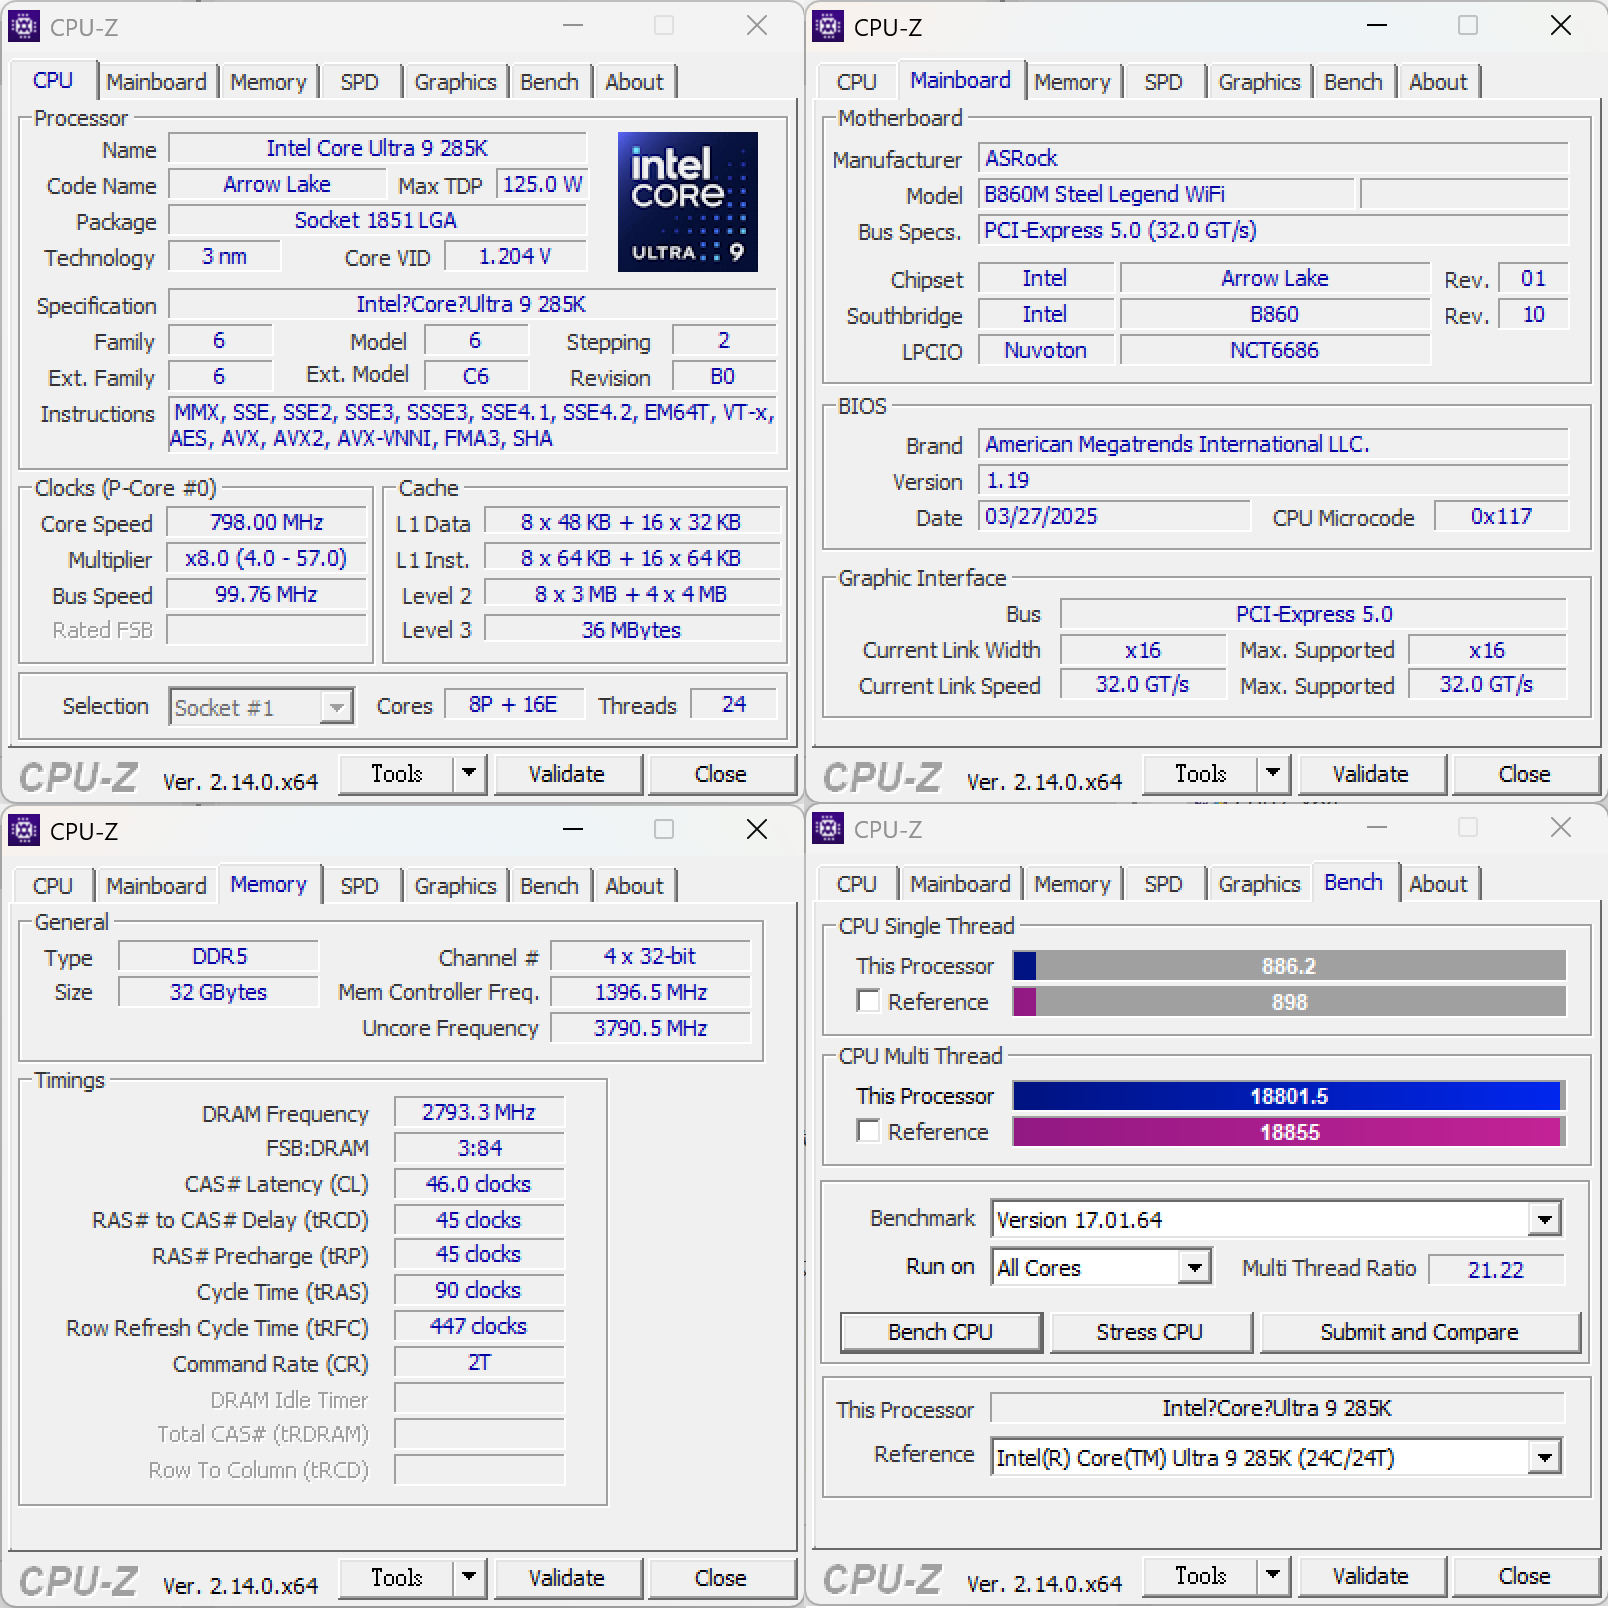Open the About tab in the Mainboard window
Screen dimensions: 1608x1610
pyautogui.click(x=1437, y=82)
